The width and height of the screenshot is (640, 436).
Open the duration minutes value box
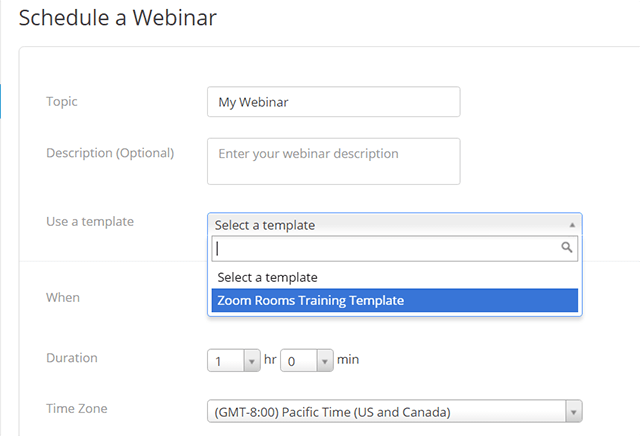[x=298, y=360]
